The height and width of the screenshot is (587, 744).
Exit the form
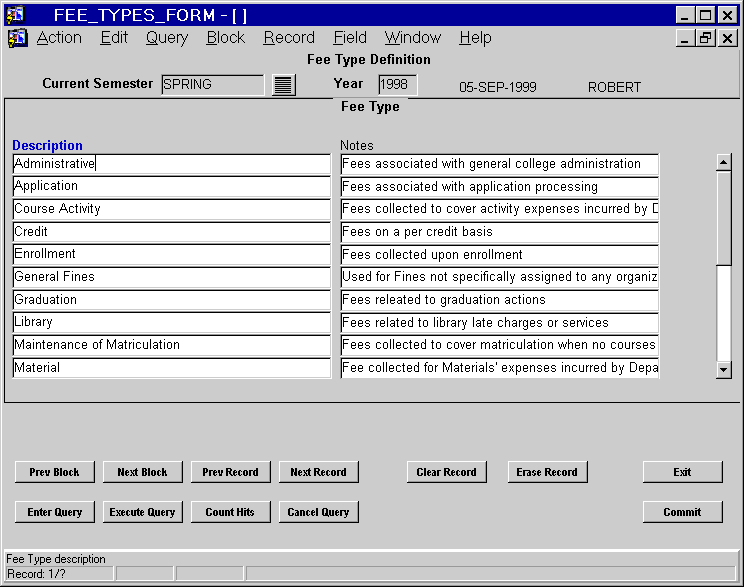click(682, 472)
